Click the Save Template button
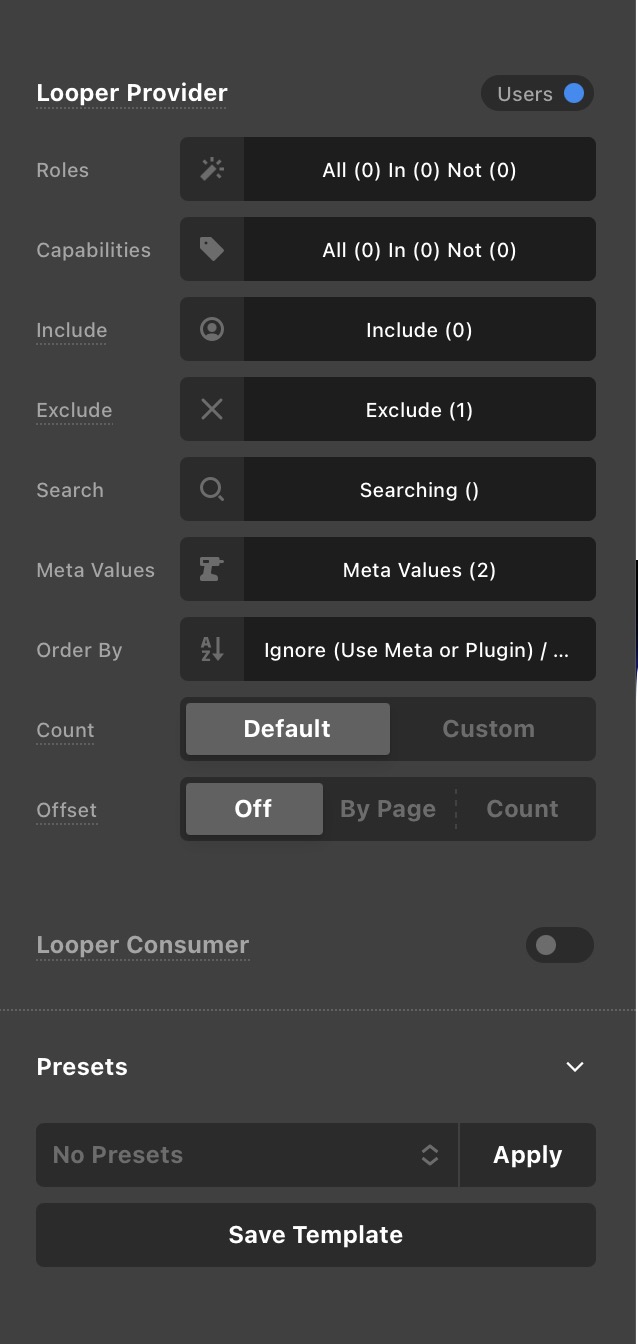638x1344 pixels. pyautogui.click(x=316, y=1235)
